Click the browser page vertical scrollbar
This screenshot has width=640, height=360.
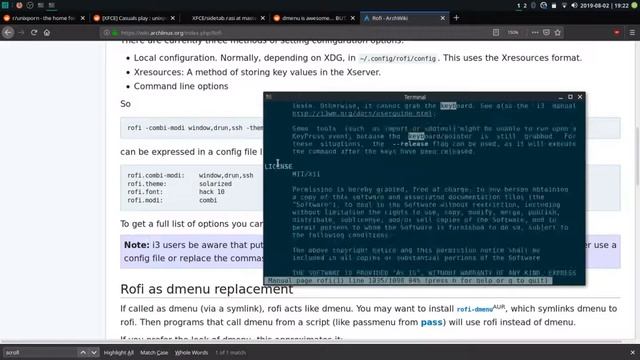(x=637, y=155)
